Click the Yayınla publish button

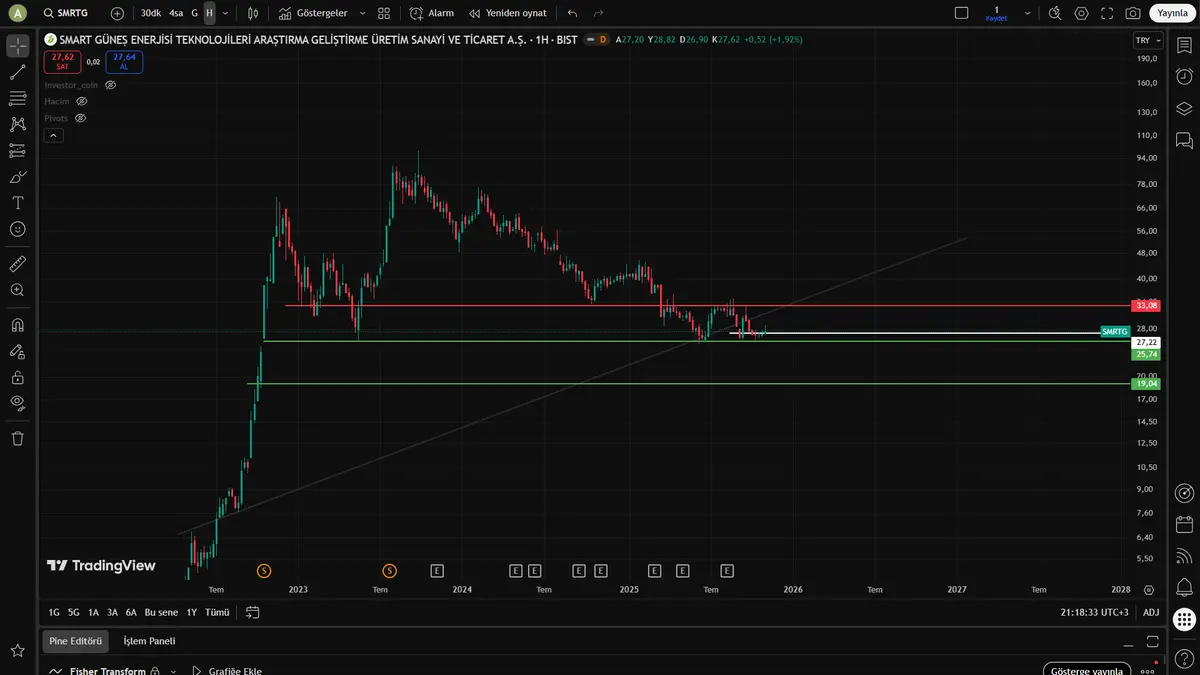click(x=1171, y=13)
